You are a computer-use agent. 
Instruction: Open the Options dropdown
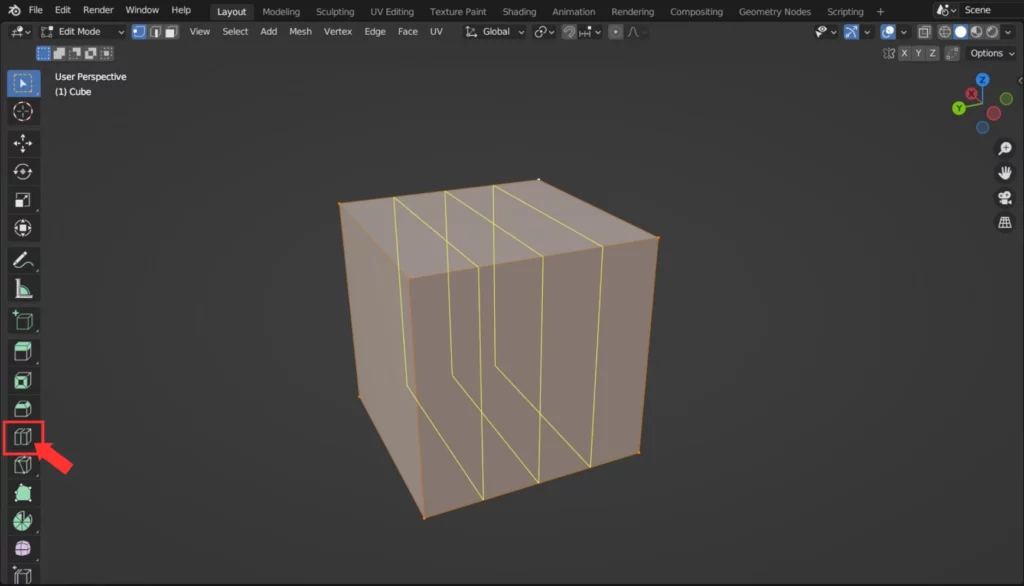tap(991, 54)
